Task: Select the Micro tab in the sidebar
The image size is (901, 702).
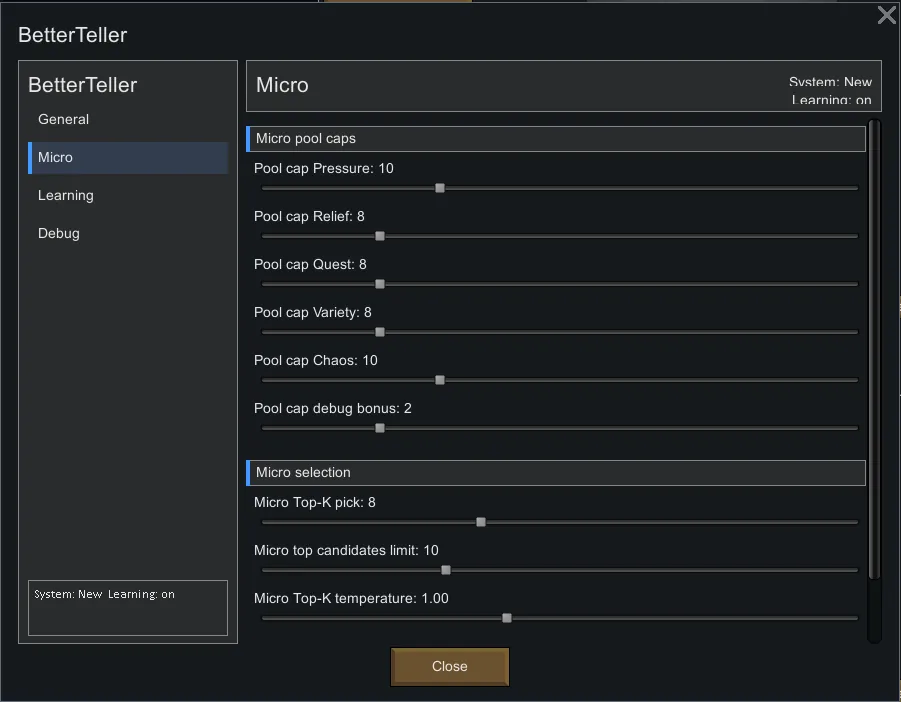Action: pyautogui.click(x=56, y=158)
